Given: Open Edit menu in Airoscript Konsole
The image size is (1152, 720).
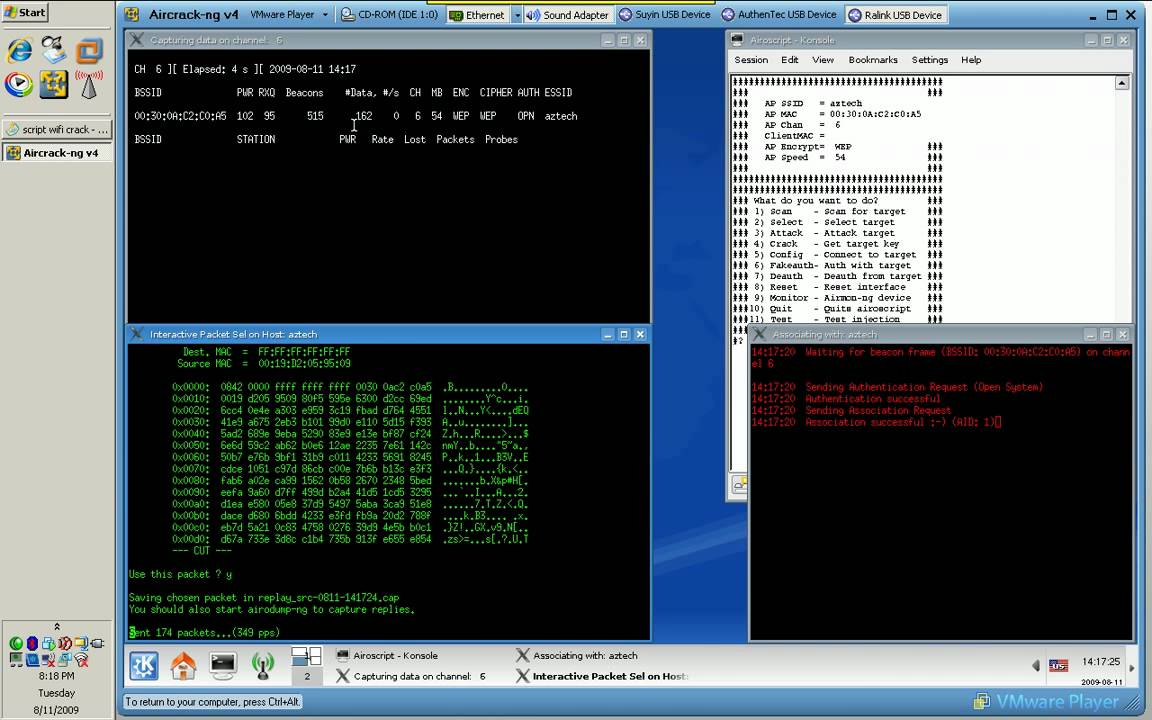Looking at the screenshot, I should 790,60.
